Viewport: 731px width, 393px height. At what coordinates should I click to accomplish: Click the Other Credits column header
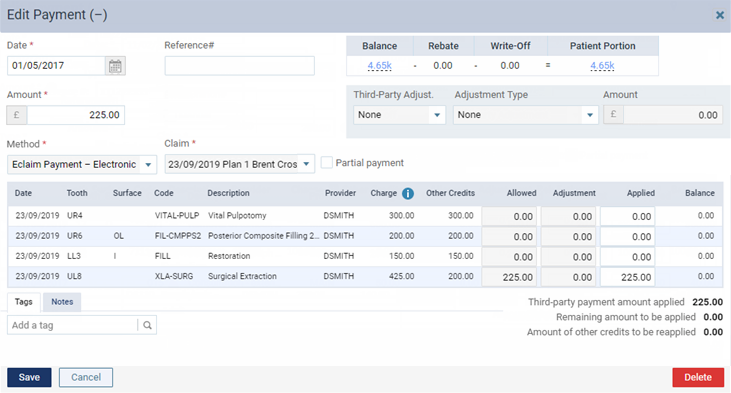click(x=450, y=193)
